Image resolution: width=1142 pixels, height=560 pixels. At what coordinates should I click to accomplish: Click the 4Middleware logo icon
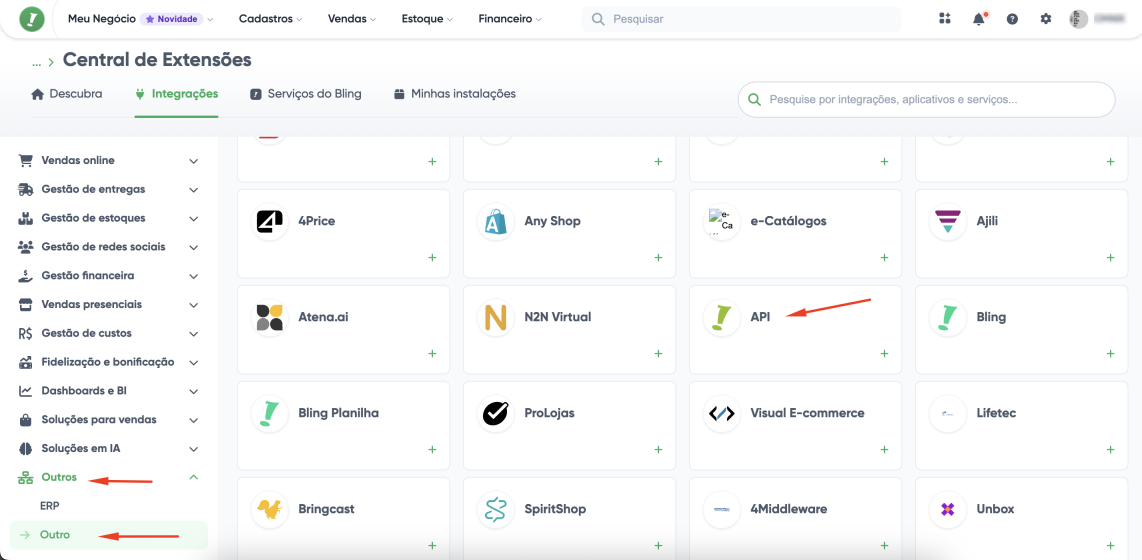click(721, 509)
